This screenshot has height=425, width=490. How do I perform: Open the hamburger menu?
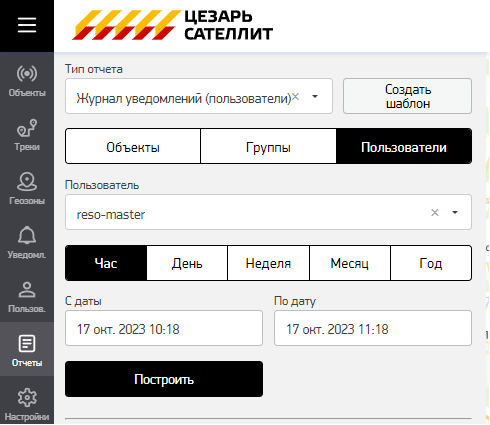tap(27, 25)
